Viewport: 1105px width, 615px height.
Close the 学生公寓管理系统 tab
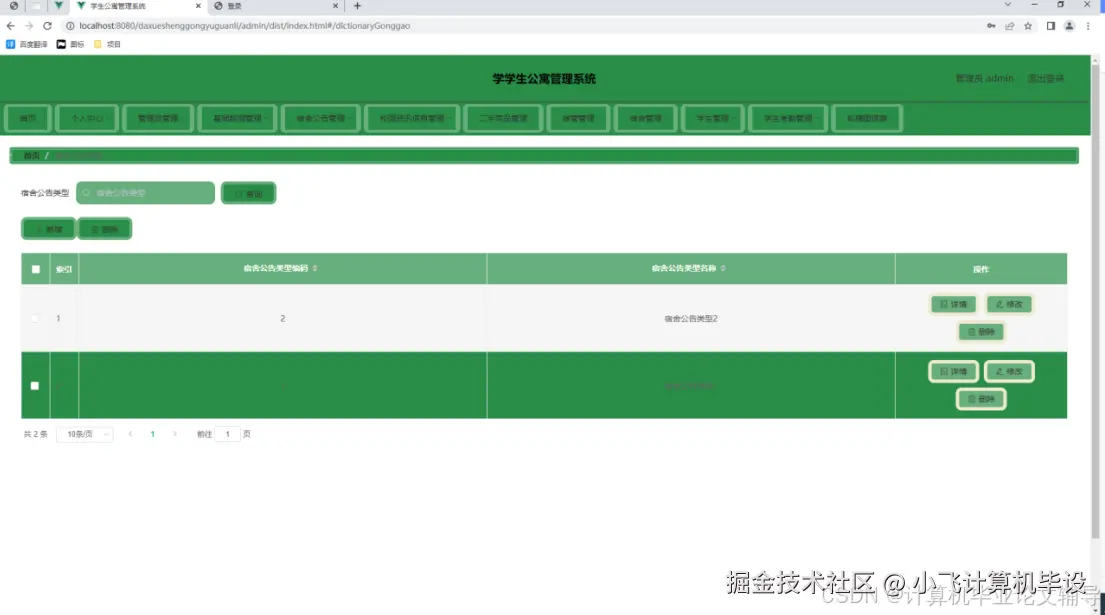198,6
